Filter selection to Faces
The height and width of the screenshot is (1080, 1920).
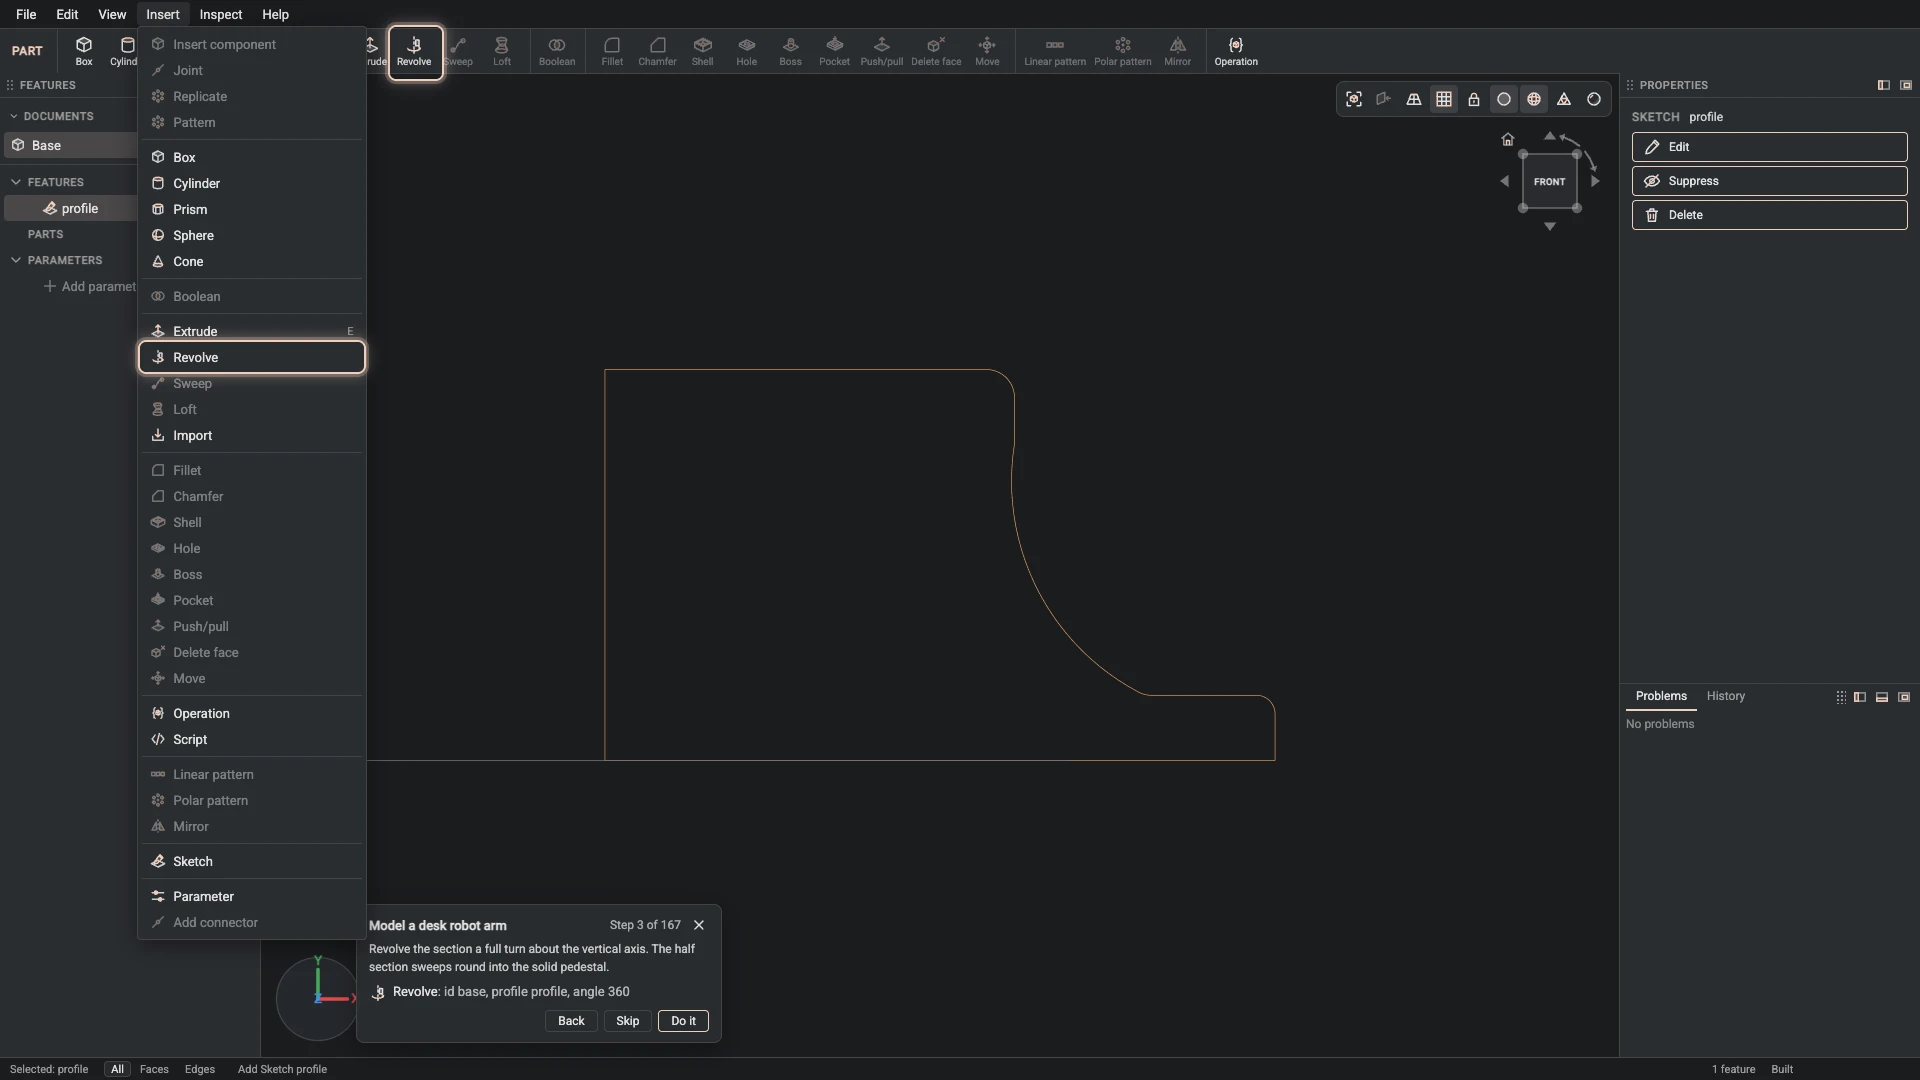(x=154, y=1069)
